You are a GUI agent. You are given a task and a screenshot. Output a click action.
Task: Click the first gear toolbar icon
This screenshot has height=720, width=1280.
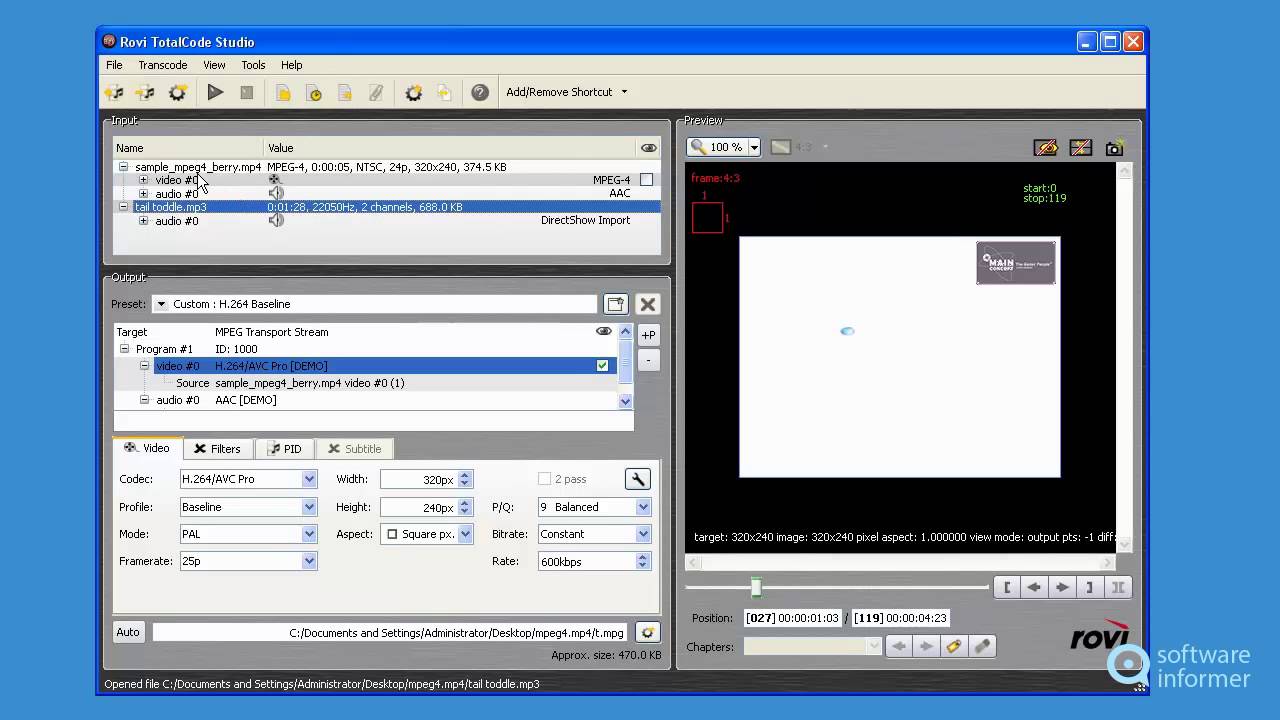point(178,93)
